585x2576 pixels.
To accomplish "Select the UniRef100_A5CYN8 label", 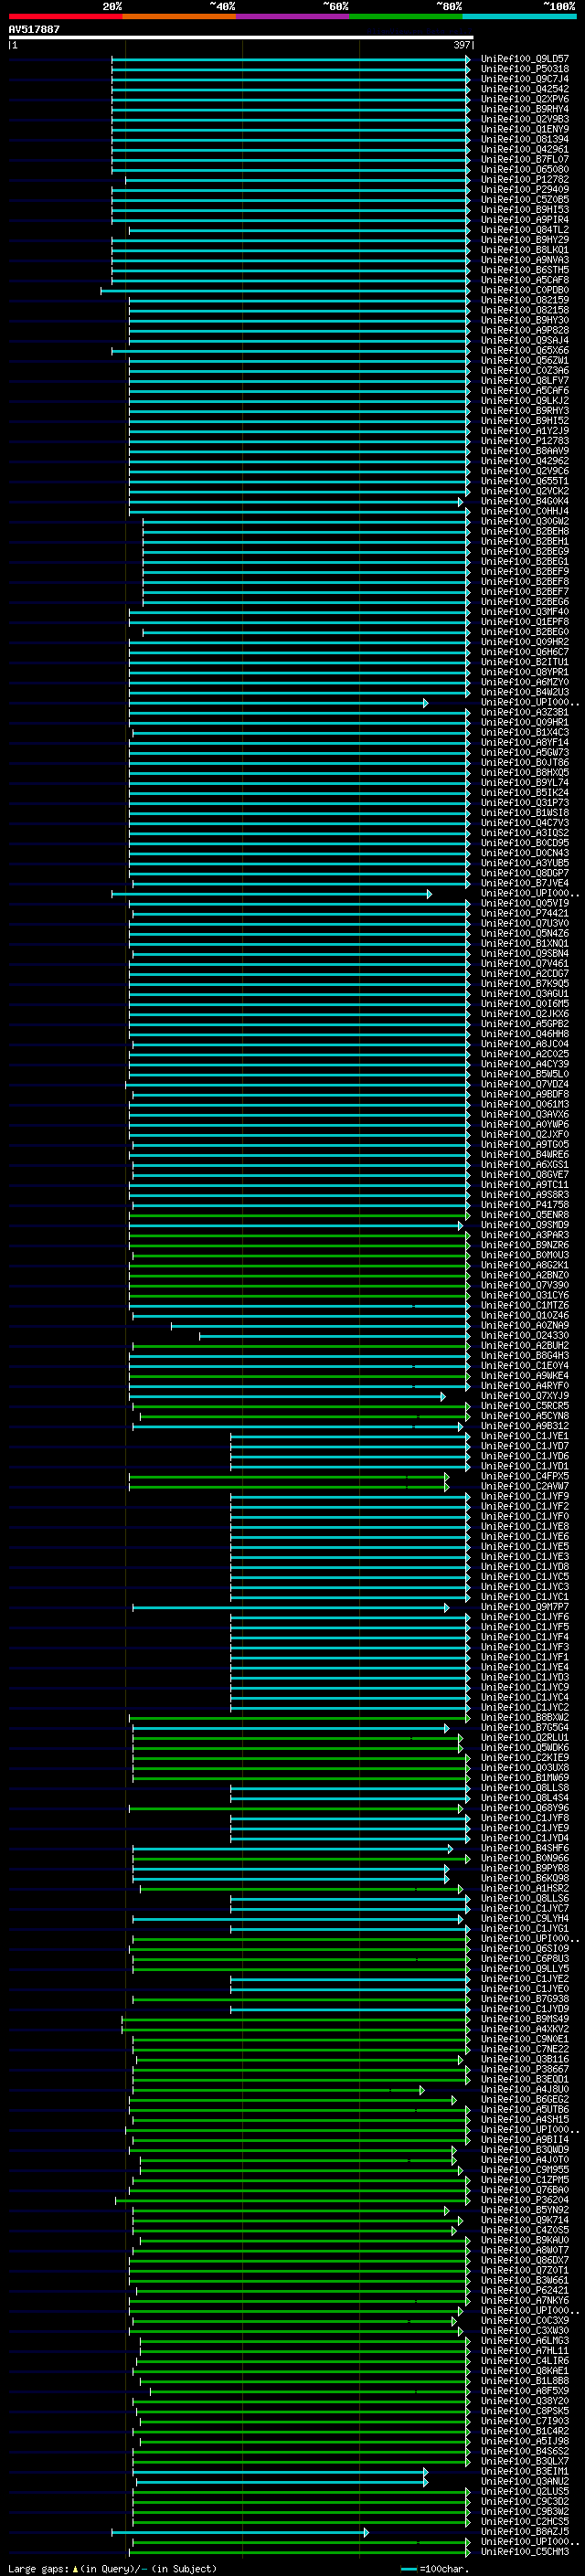I will (524, 1416).
